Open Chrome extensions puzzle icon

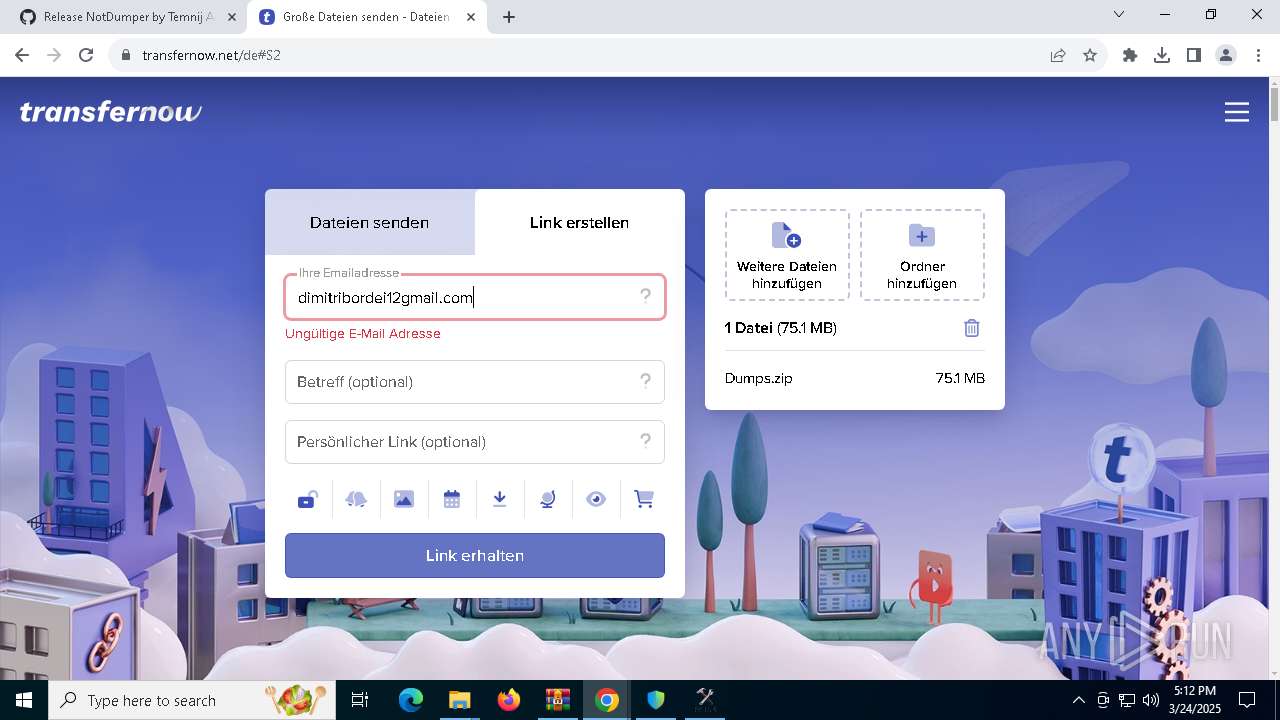1130,55
